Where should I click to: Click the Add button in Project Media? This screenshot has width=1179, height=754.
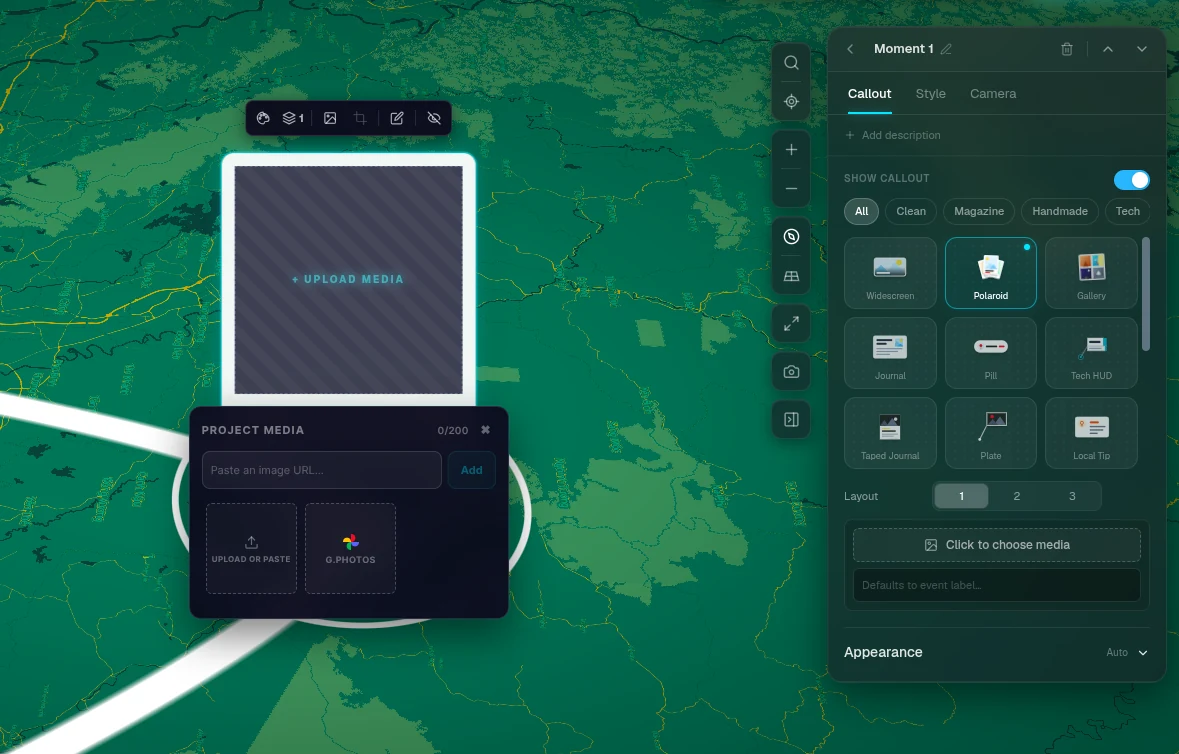pos(471,470)
